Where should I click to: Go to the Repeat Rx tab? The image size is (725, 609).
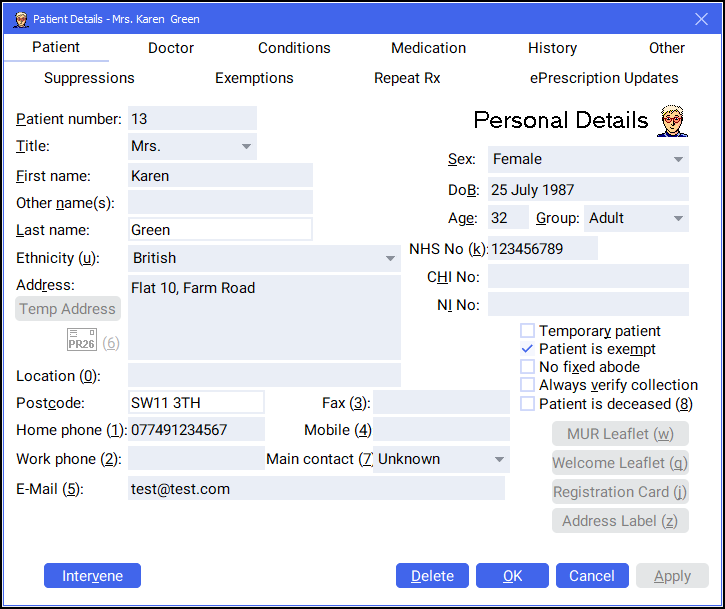[x=407, y=78]
